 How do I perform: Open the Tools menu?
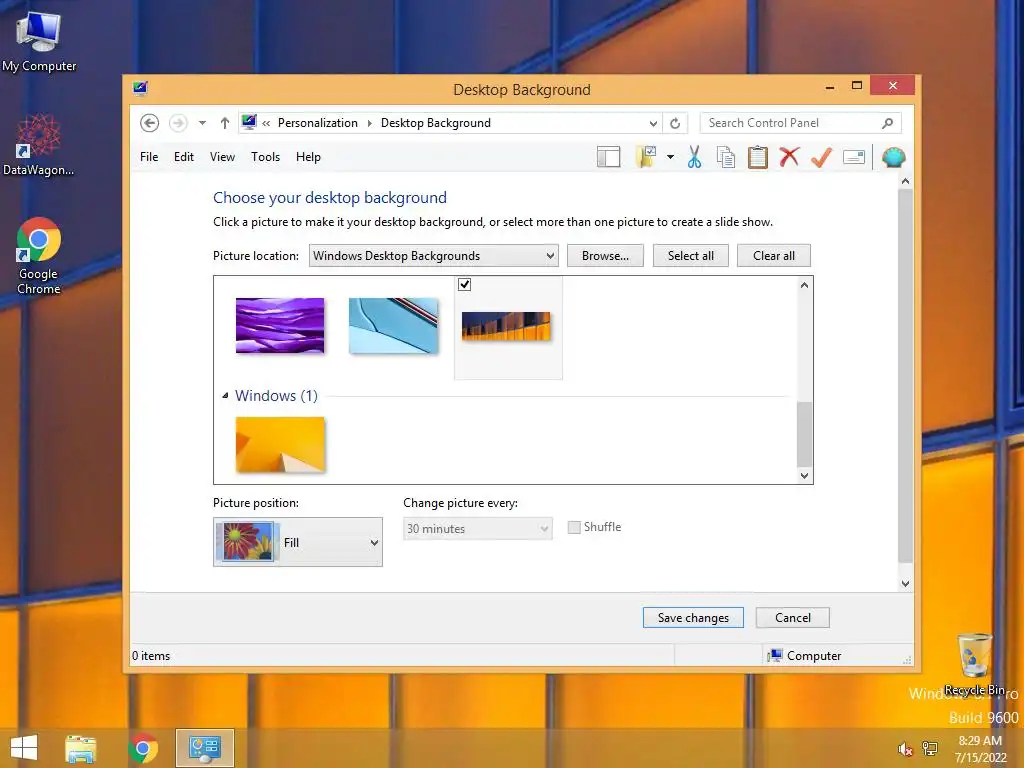pos(265,157)
